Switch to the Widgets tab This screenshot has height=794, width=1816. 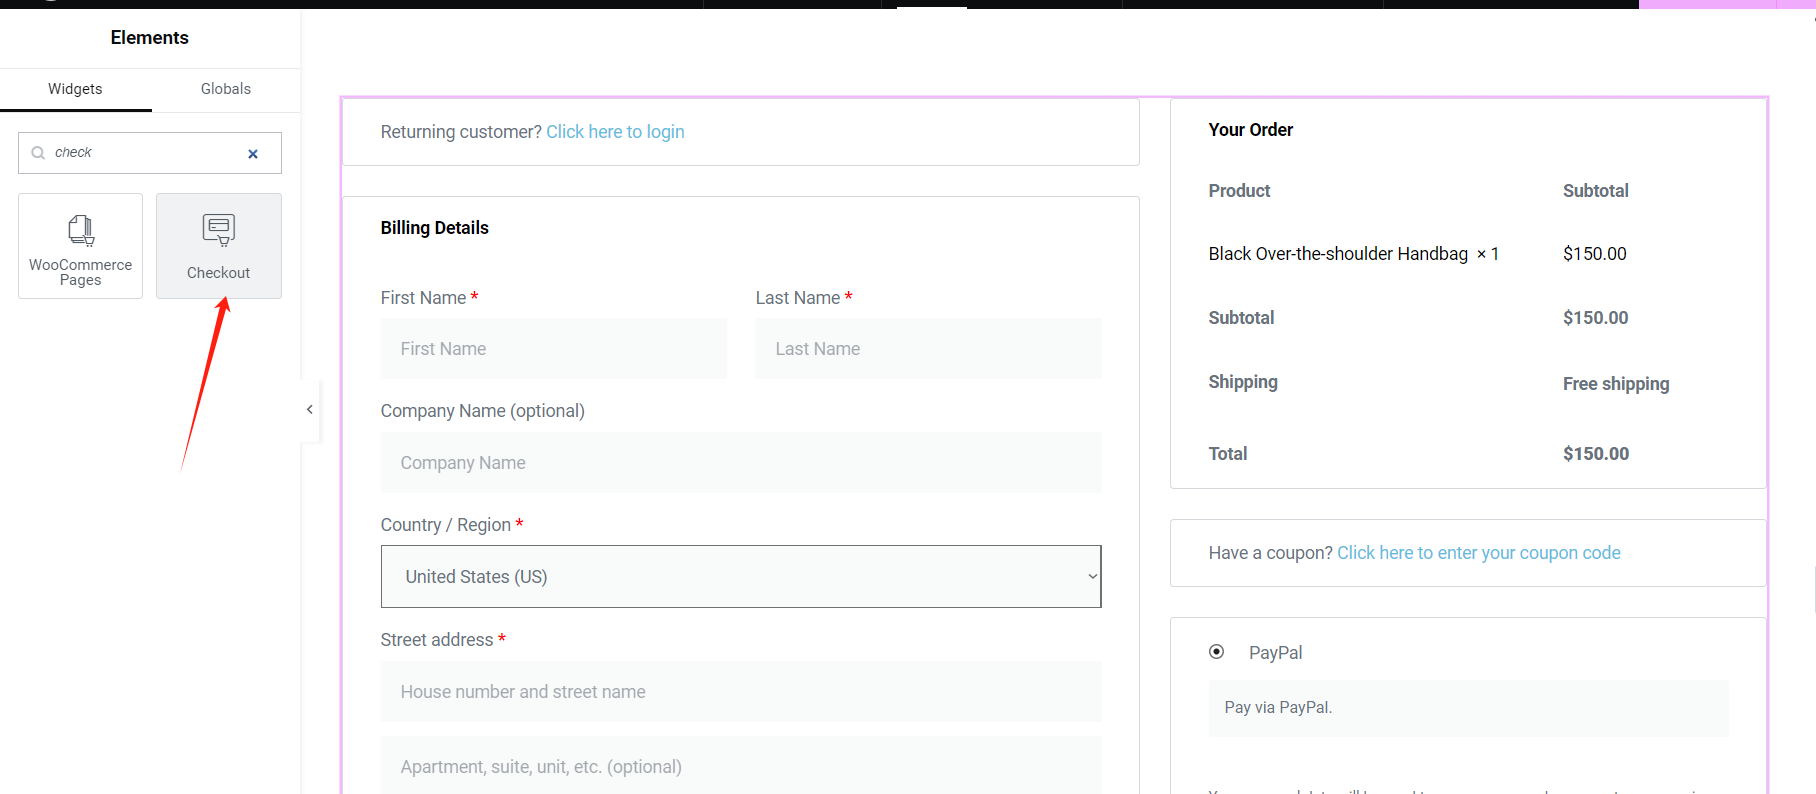75,88
